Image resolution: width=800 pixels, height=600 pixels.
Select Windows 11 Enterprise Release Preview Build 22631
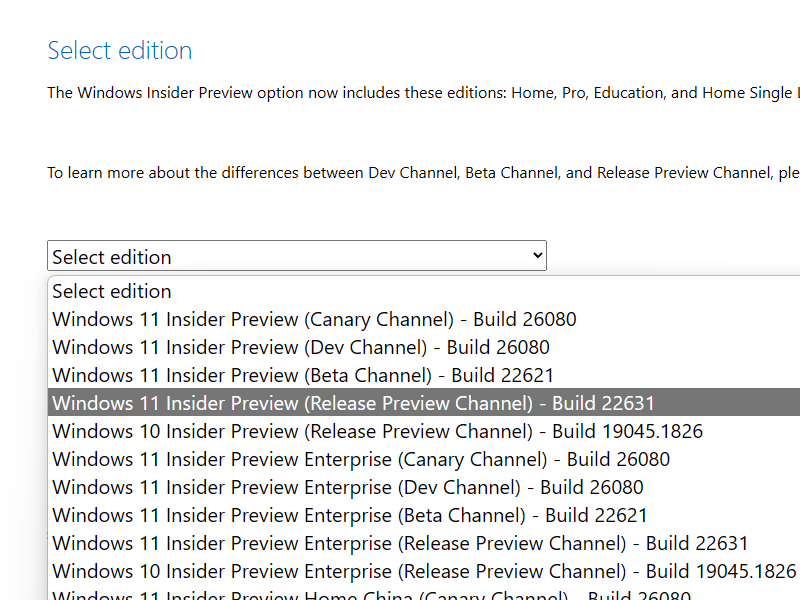400,543
